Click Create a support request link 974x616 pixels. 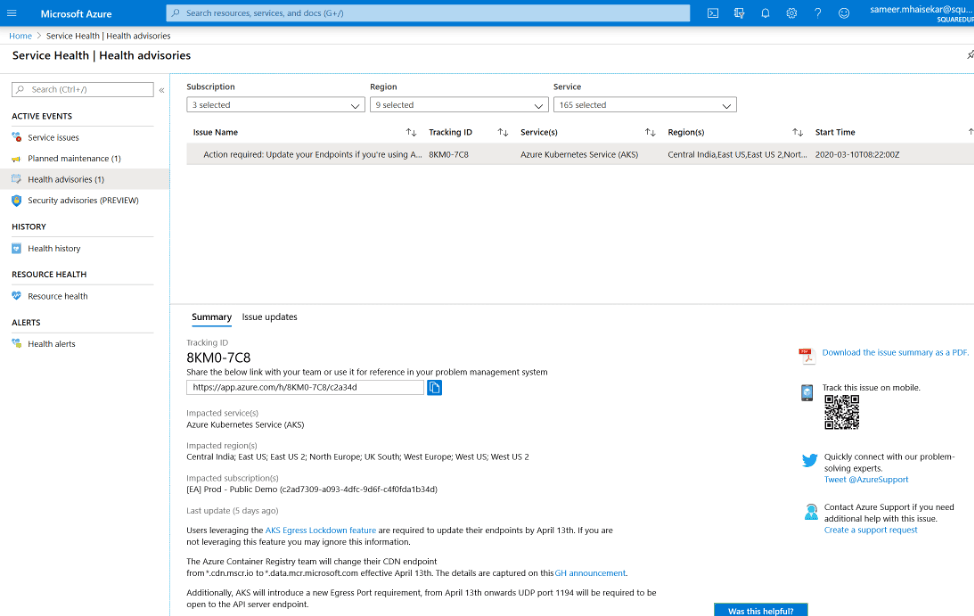click(x=870, y=530)
